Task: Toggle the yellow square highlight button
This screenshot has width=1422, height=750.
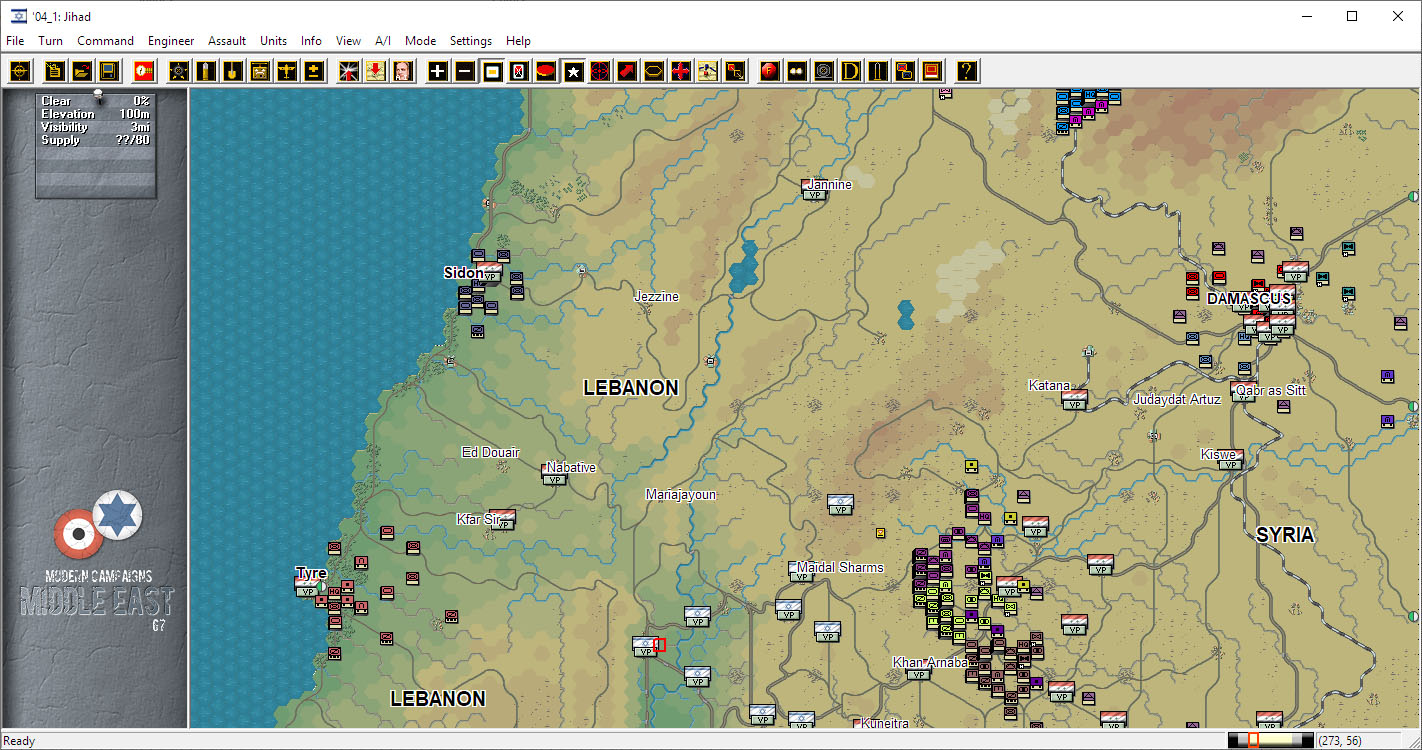Action: click(x=492, y=71)
